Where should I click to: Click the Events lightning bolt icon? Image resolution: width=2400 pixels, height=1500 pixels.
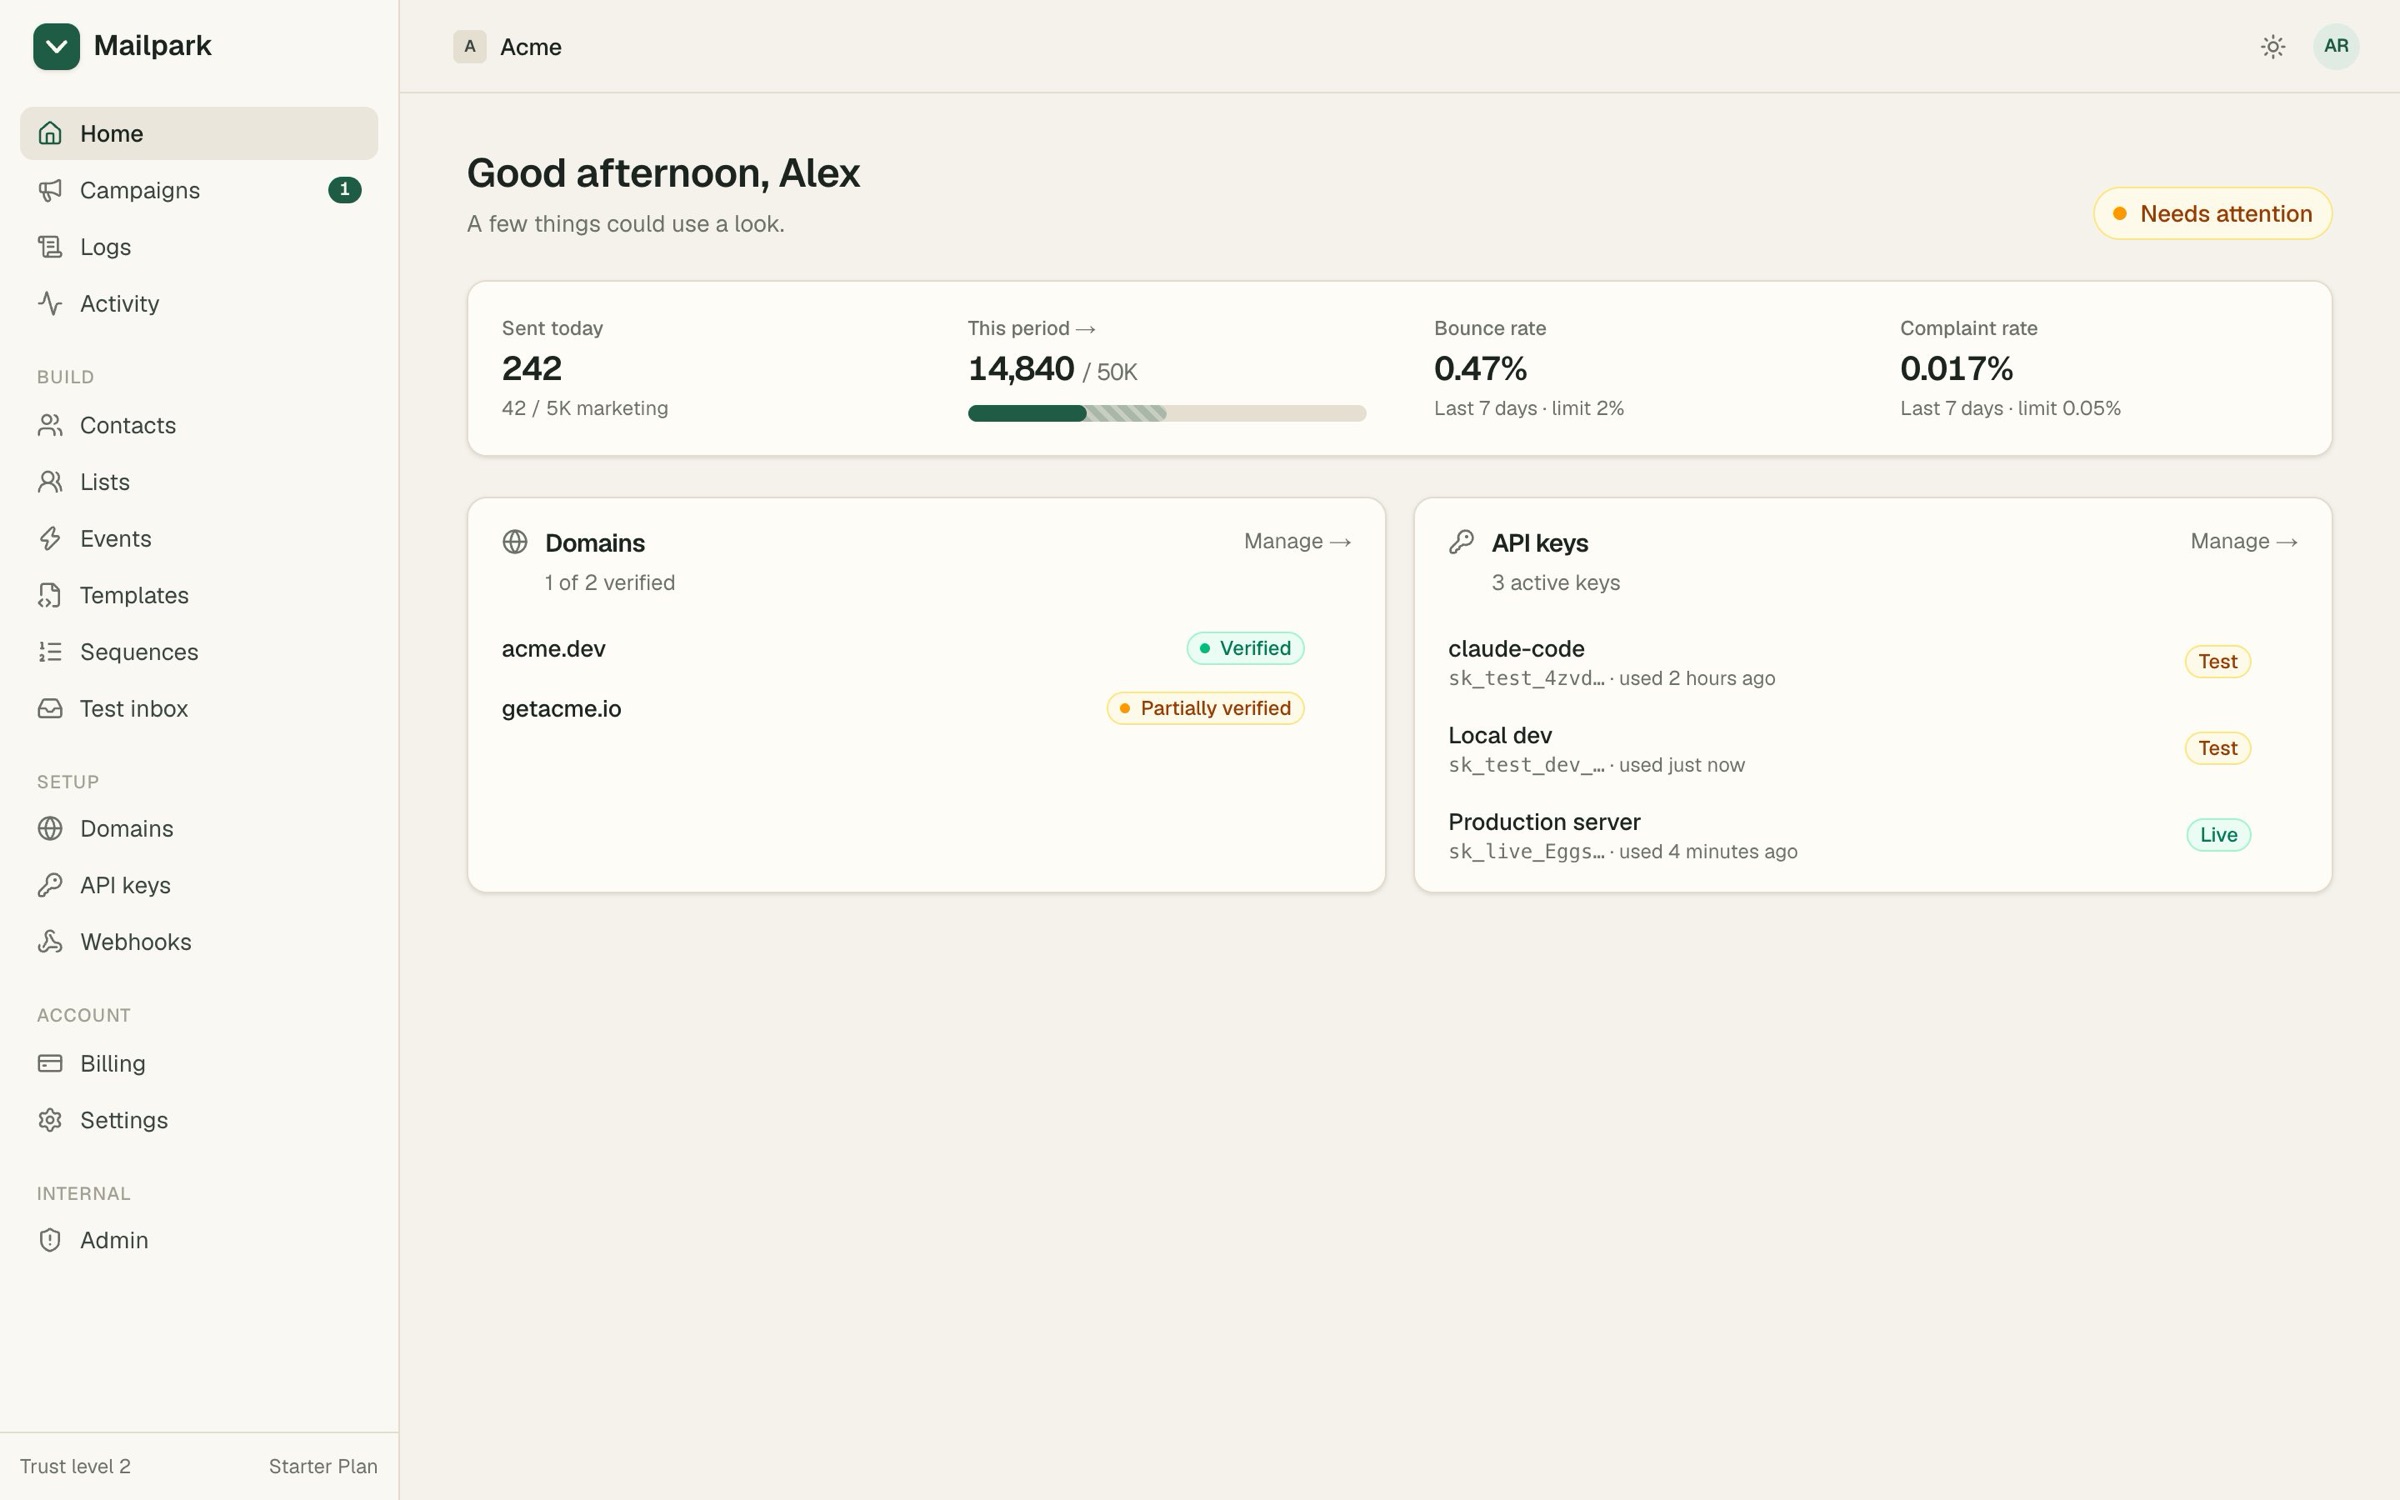pyautogui.click(x=50, y=538)
